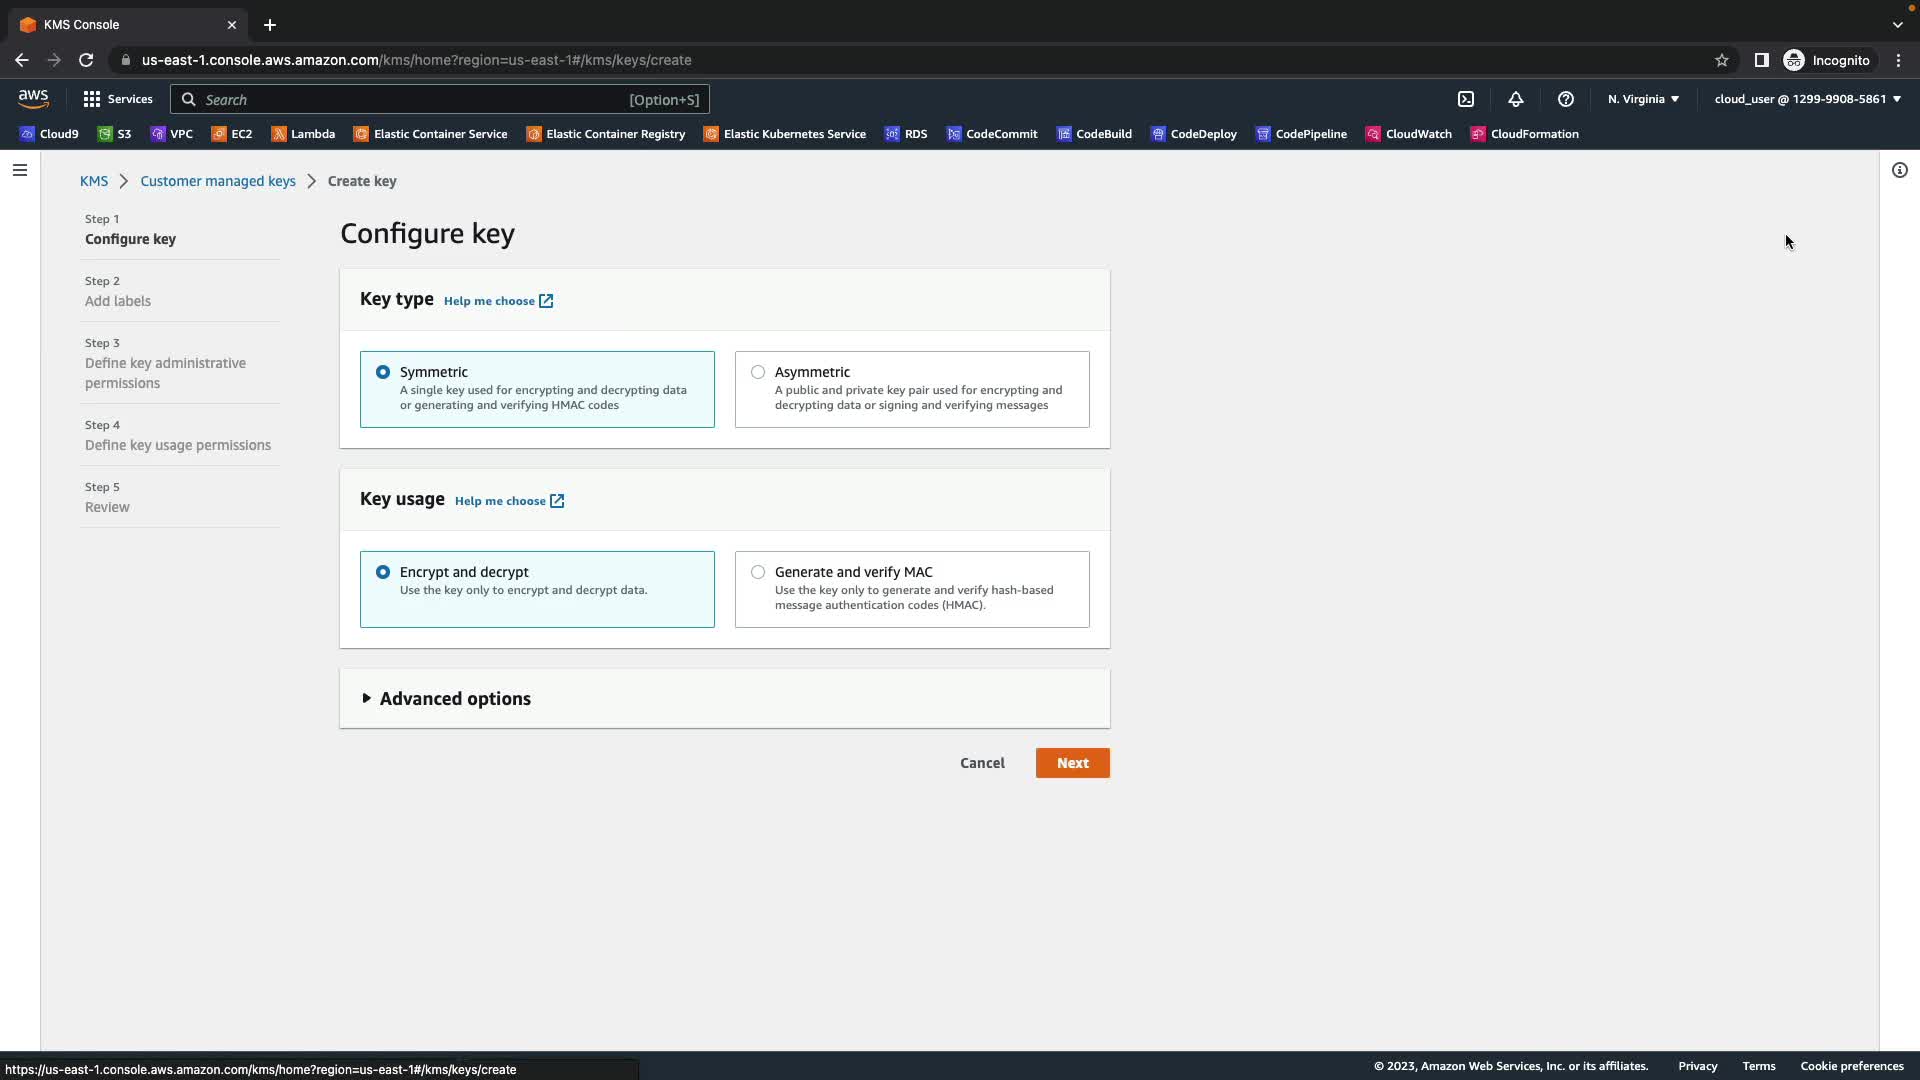This screenshot has height=1080, width=1920.
Task: Select the Asymmetric key type
Action: 758,372
